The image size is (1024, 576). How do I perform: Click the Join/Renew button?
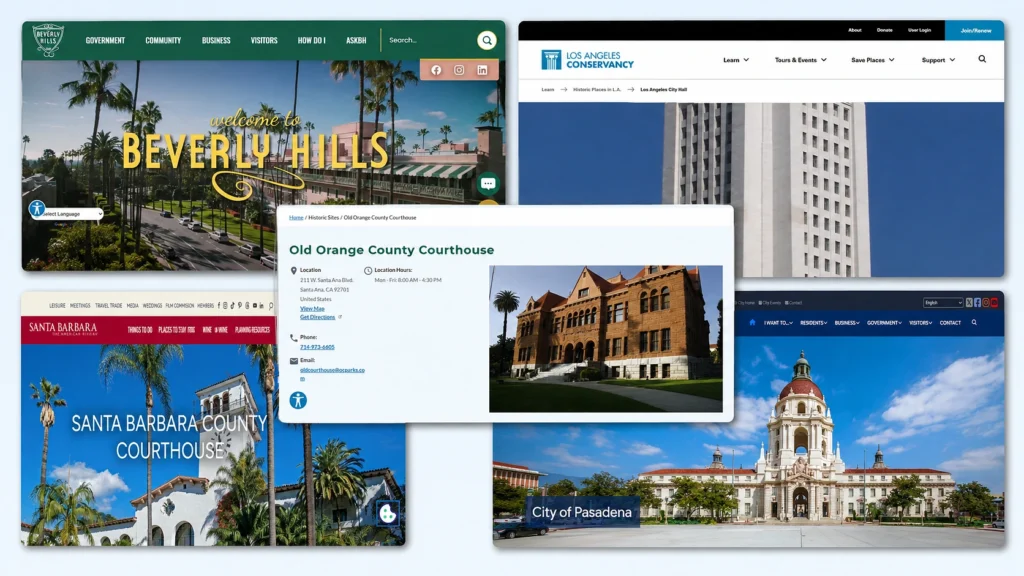click(x=976, y=30)
